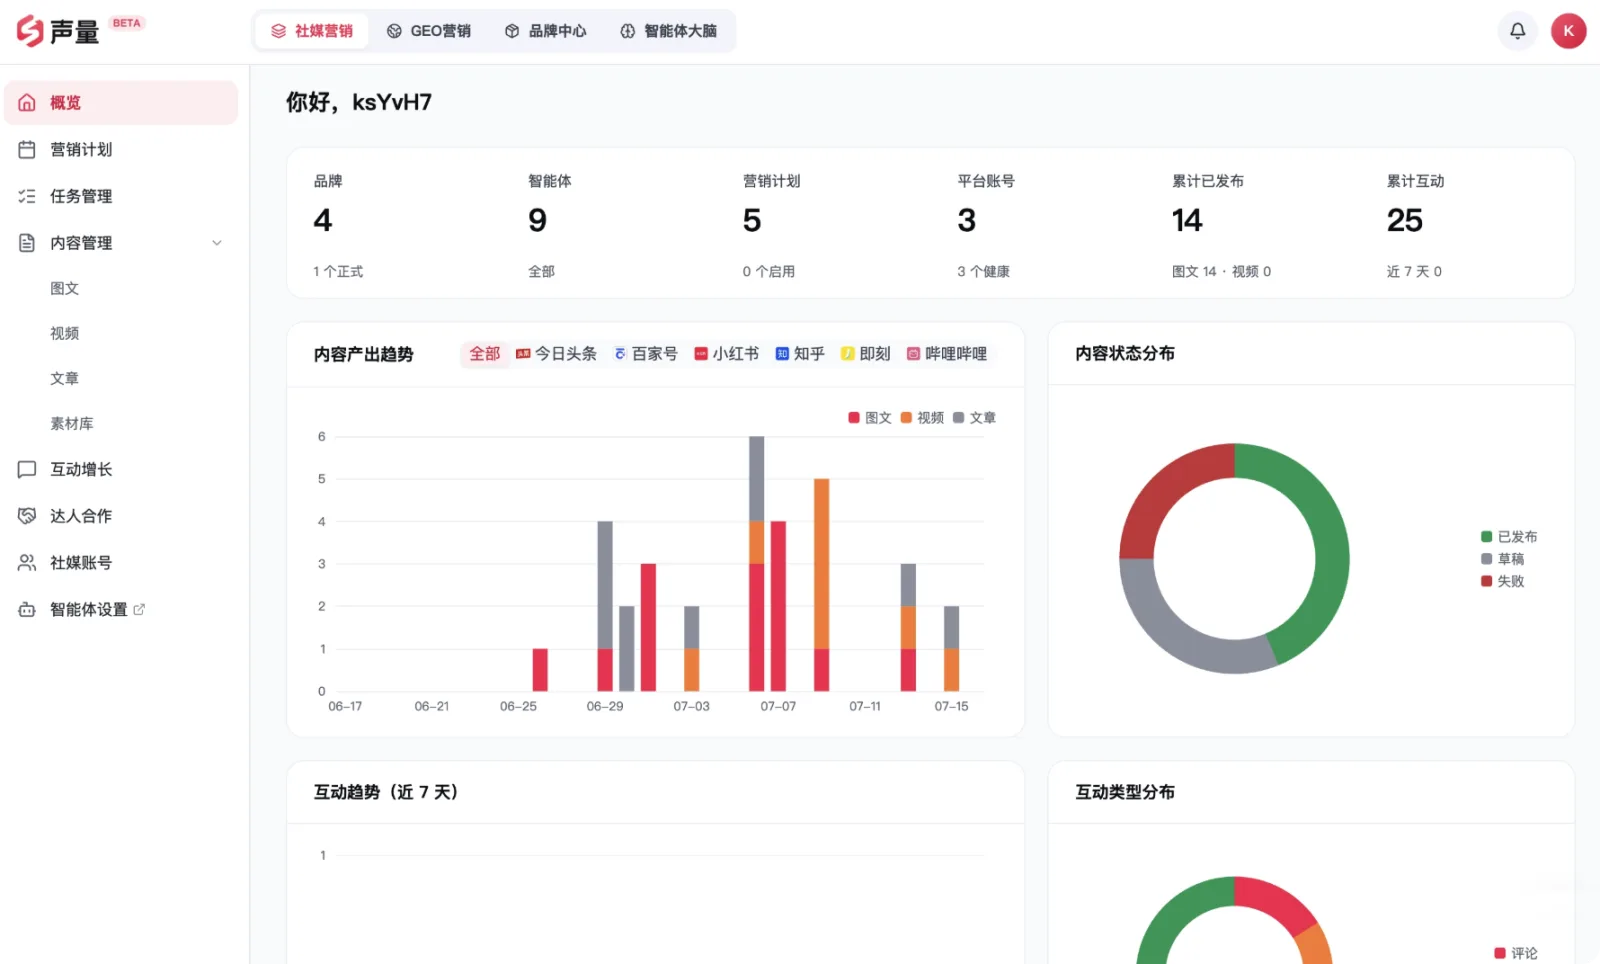The width and height of the screenshot is (1600, 964).
Task: Filter trend by 小红书
Action: (x=727, y=354)
